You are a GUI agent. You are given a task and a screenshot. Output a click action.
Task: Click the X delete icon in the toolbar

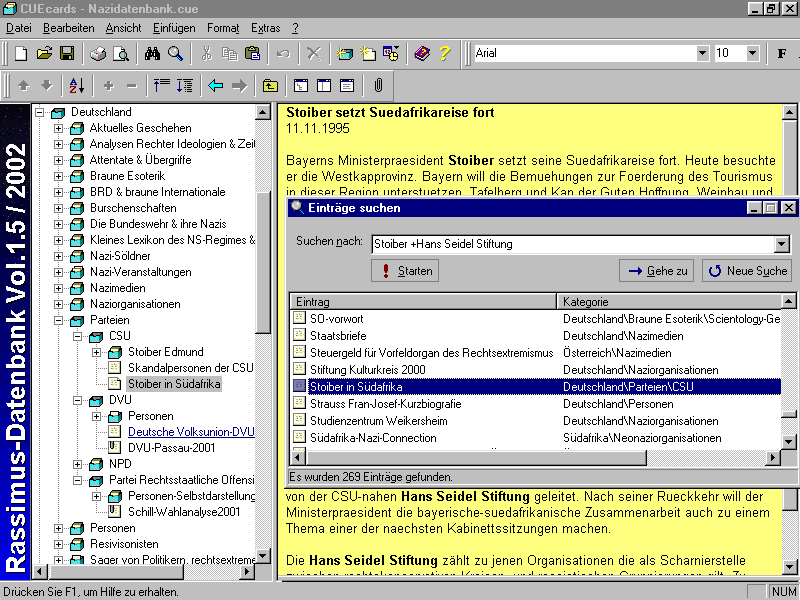314,53
